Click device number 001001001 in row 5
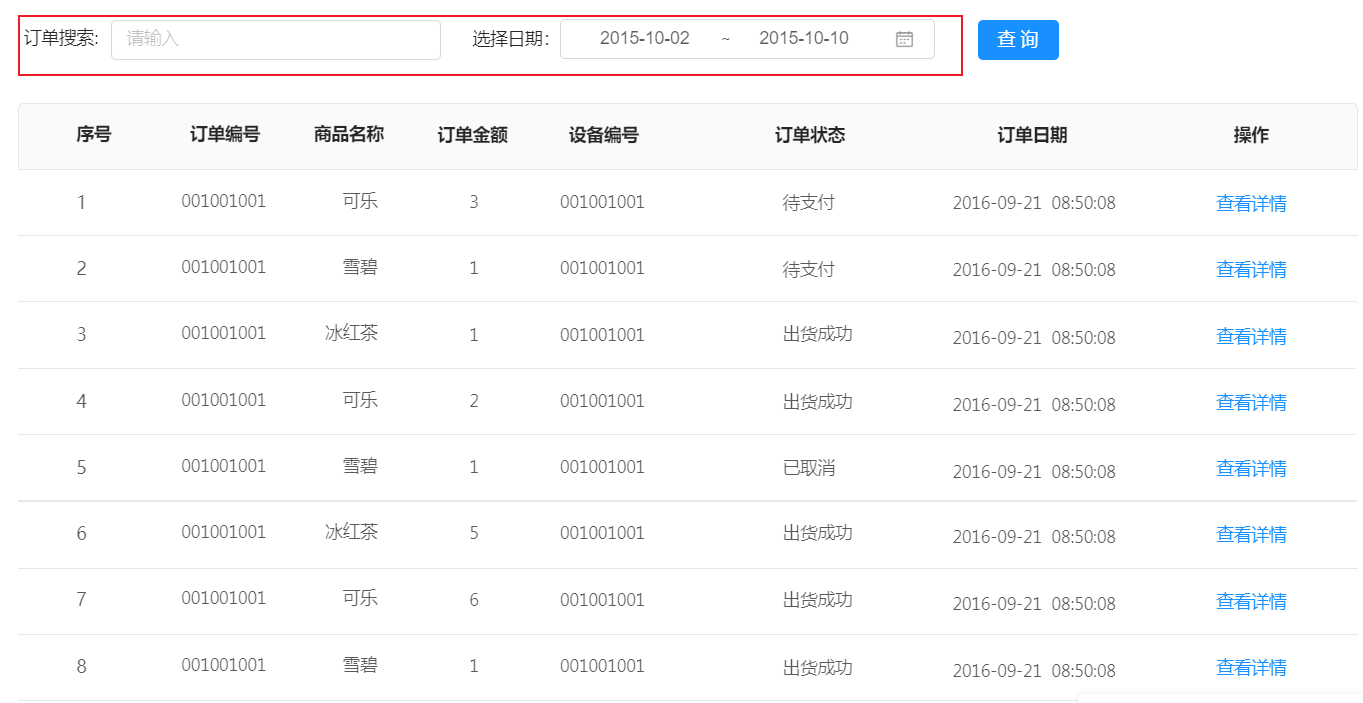 (602, 467)
